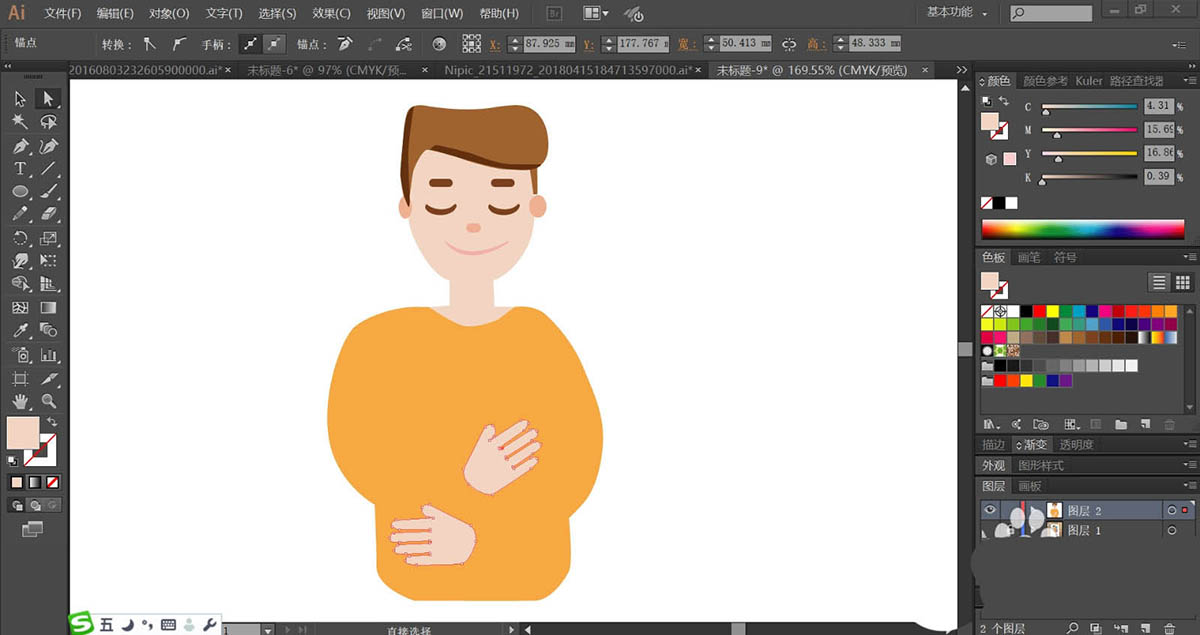
Task: Select the Pen tool
Action: [x=20, y=146]
